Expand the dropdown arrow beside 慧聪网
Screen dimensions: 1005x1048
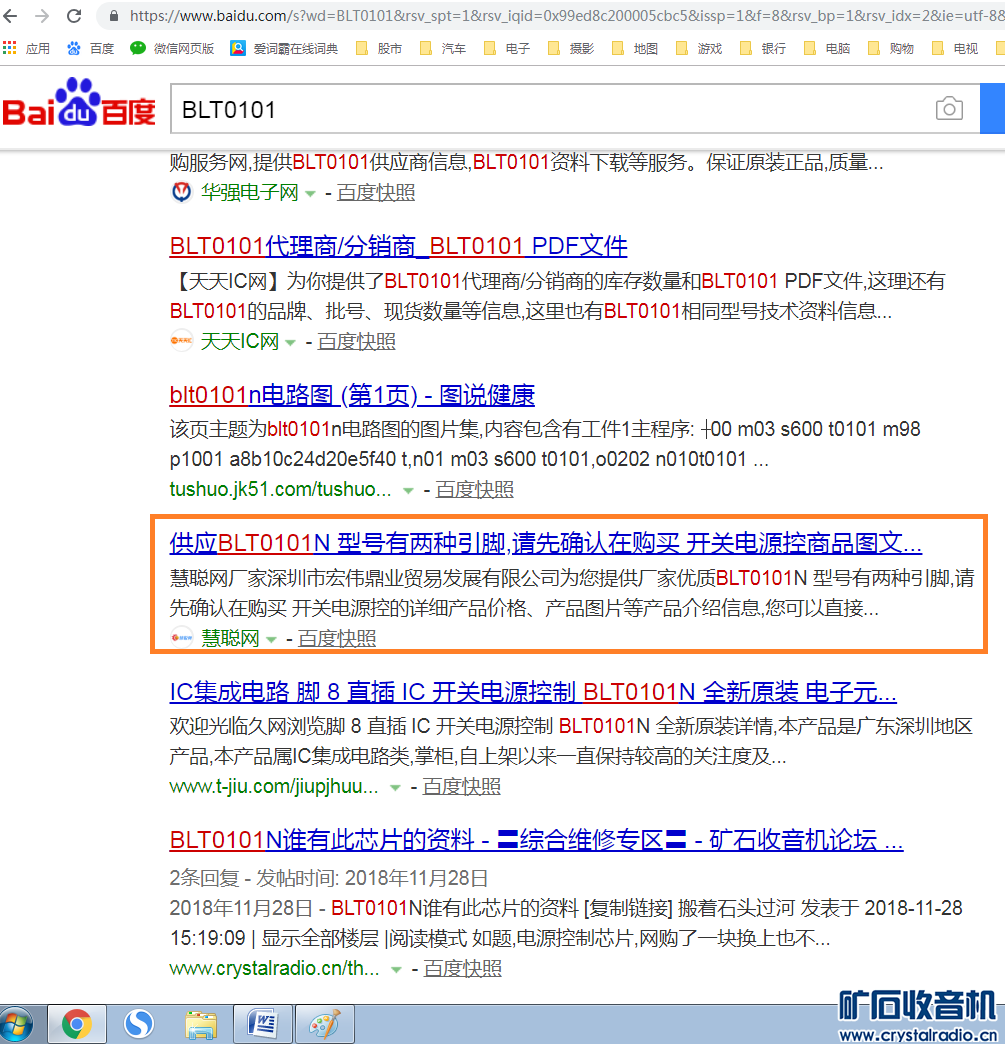pos(271,639)
